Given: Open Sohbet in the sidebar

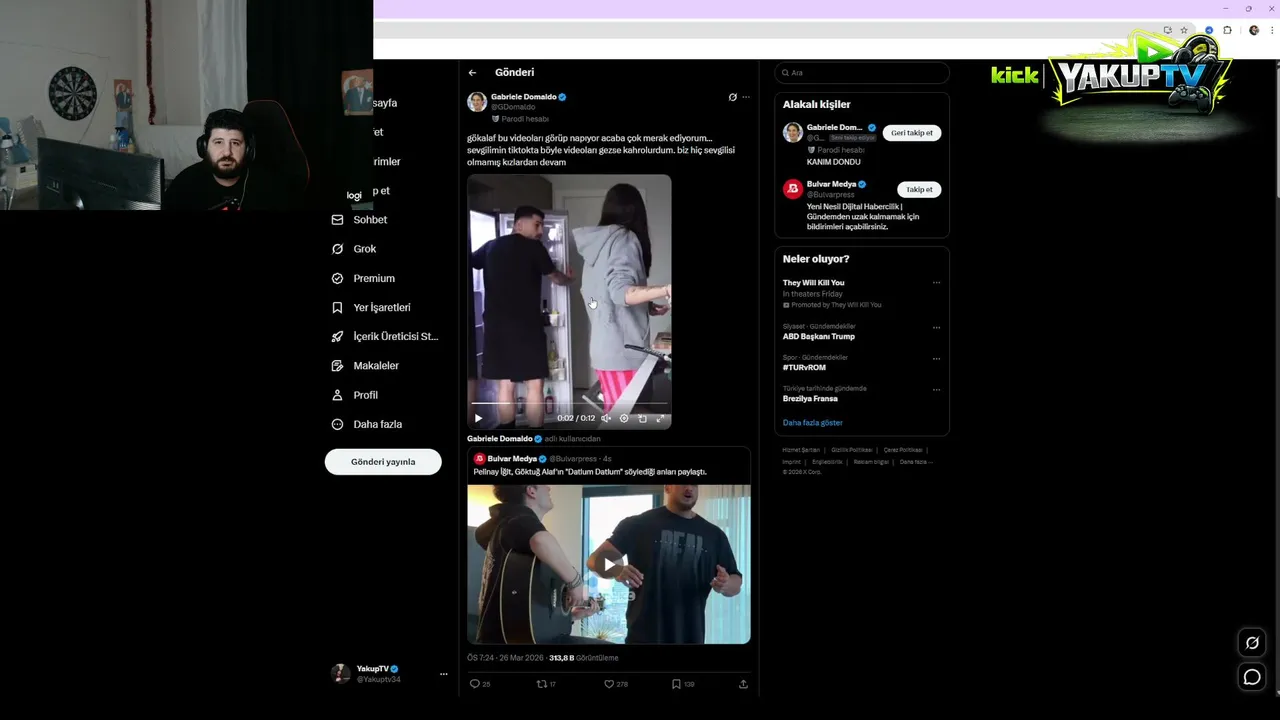Looking at the screenshot, I should pos(359,220).
